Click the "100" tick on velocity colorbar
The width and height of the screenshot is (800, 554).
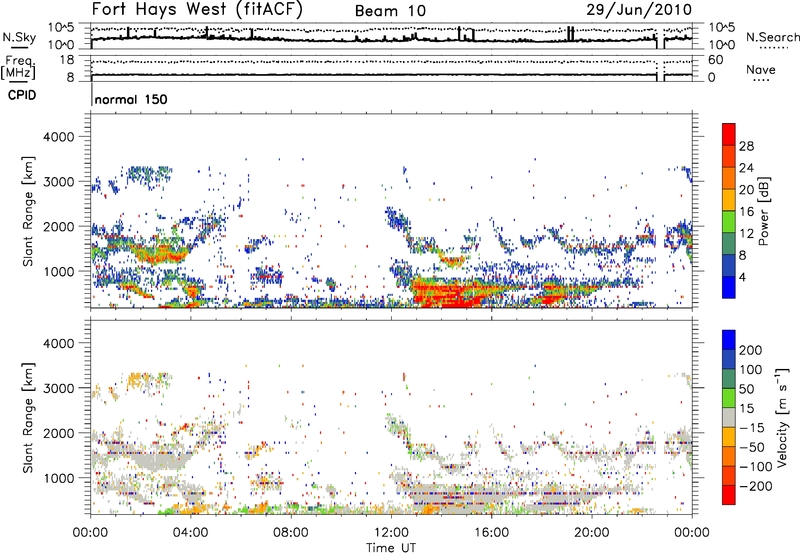[x=751, y=369]
